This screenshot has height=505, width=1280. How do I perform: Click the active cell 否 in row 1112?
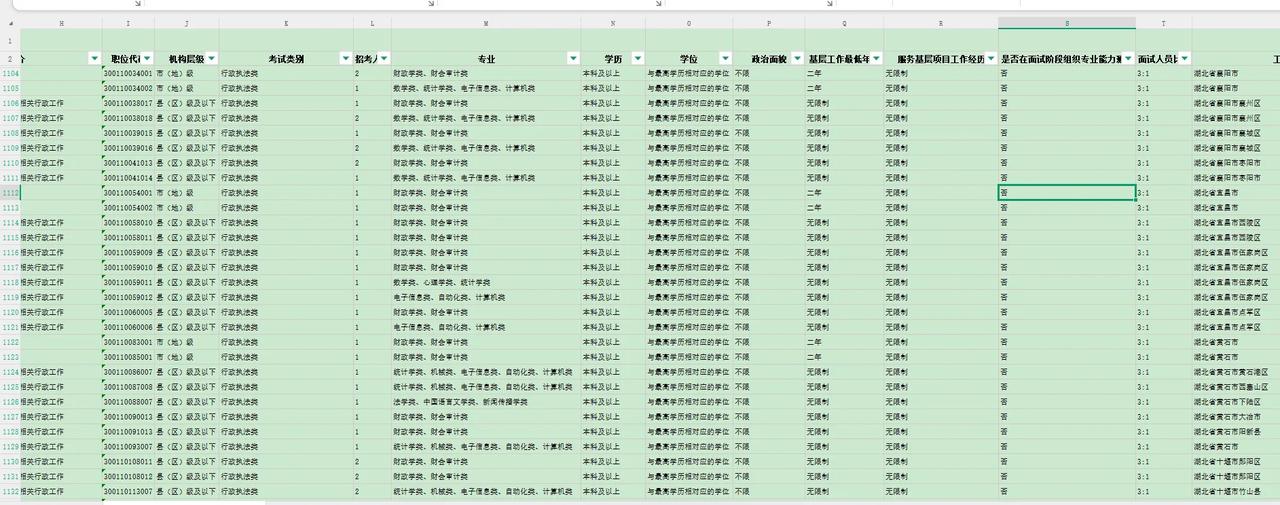pyautogui.click(x=1067, y=193)
